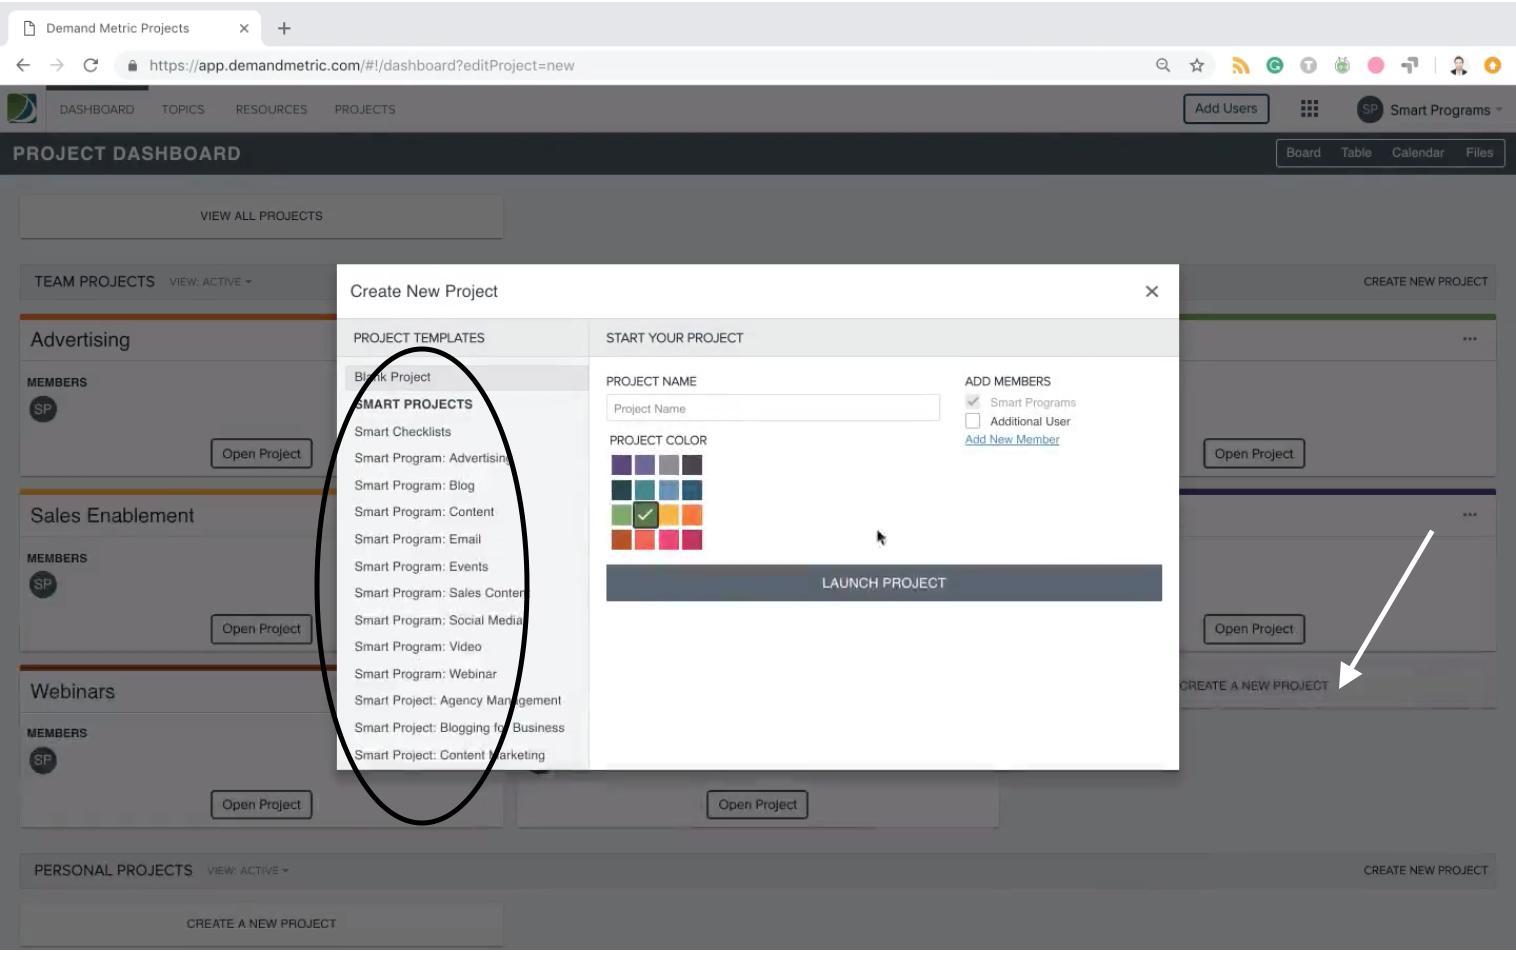Click the LAUNCH PROJECT button
The image size is (1516, 954).
884,583
